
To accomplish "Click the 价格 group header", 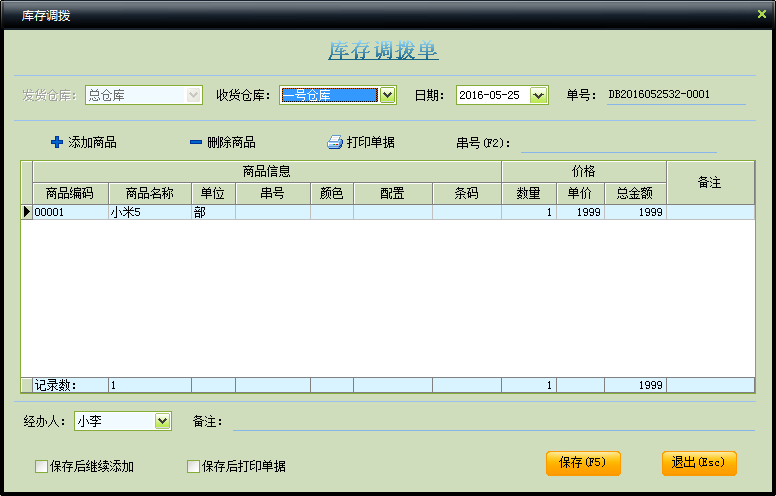I will [x=583, y=171].
